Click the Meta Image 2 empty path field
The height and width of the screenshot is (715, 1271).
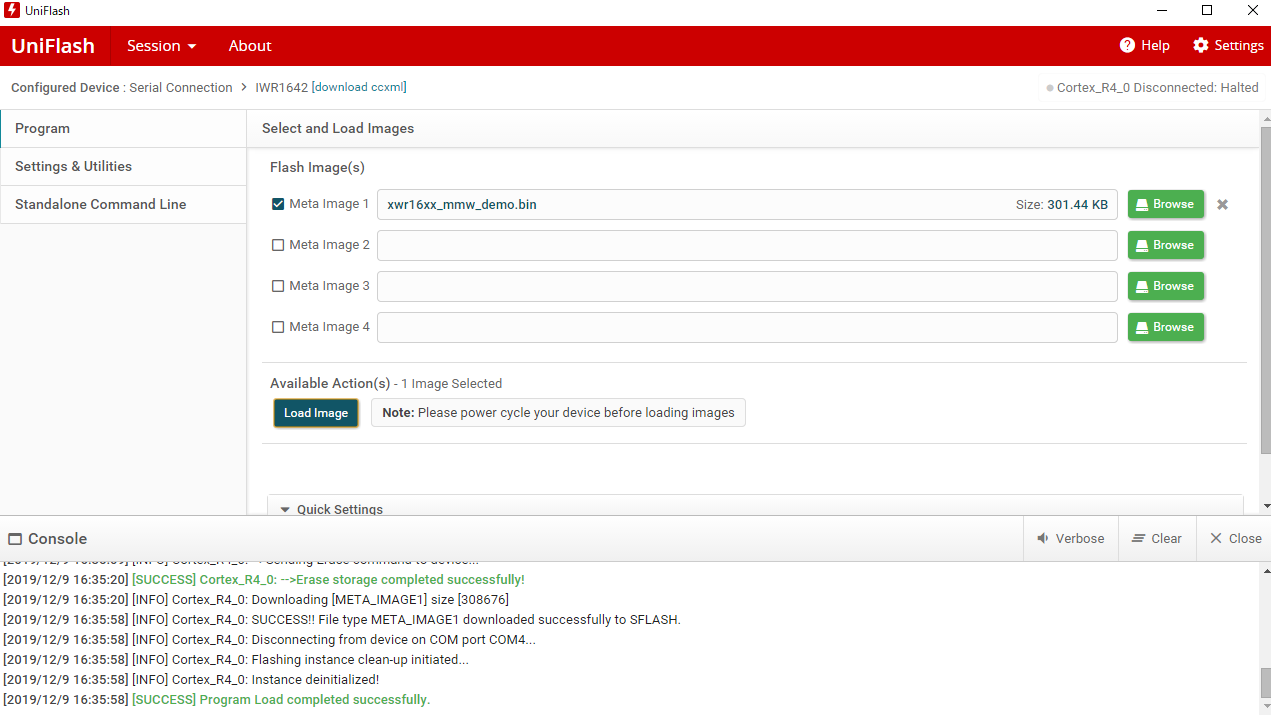[747, 245]
